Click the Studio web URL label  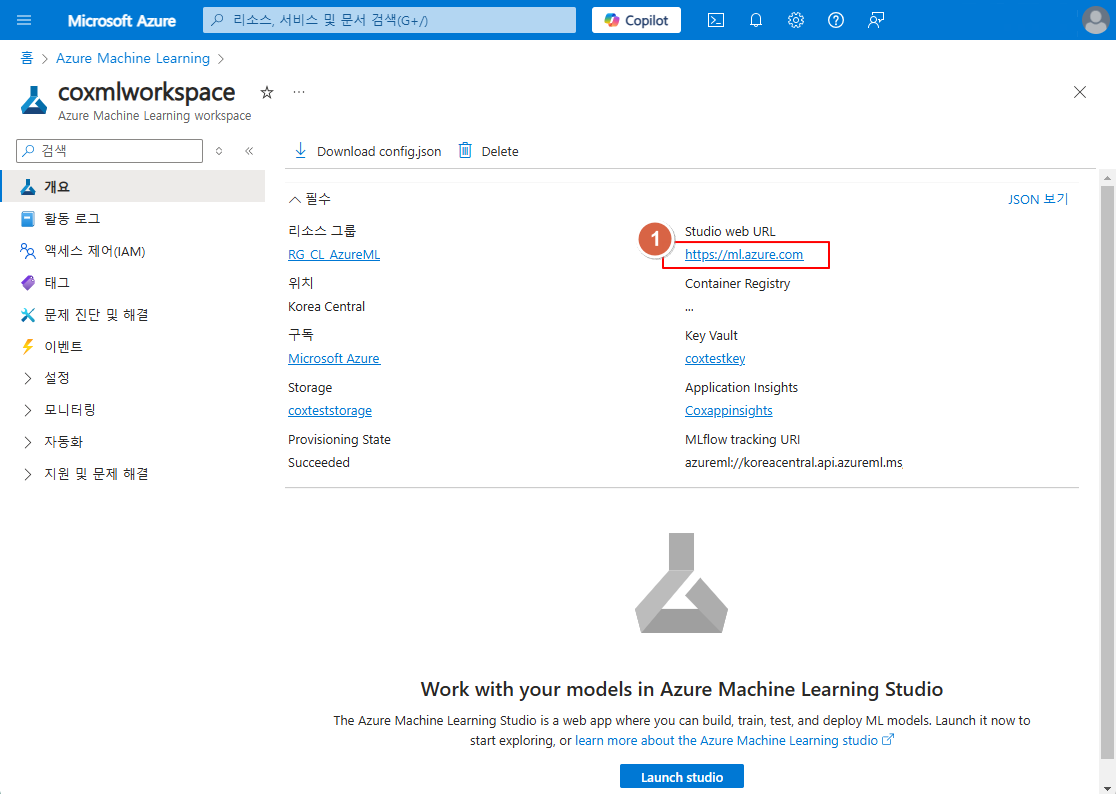pos(730,231)
